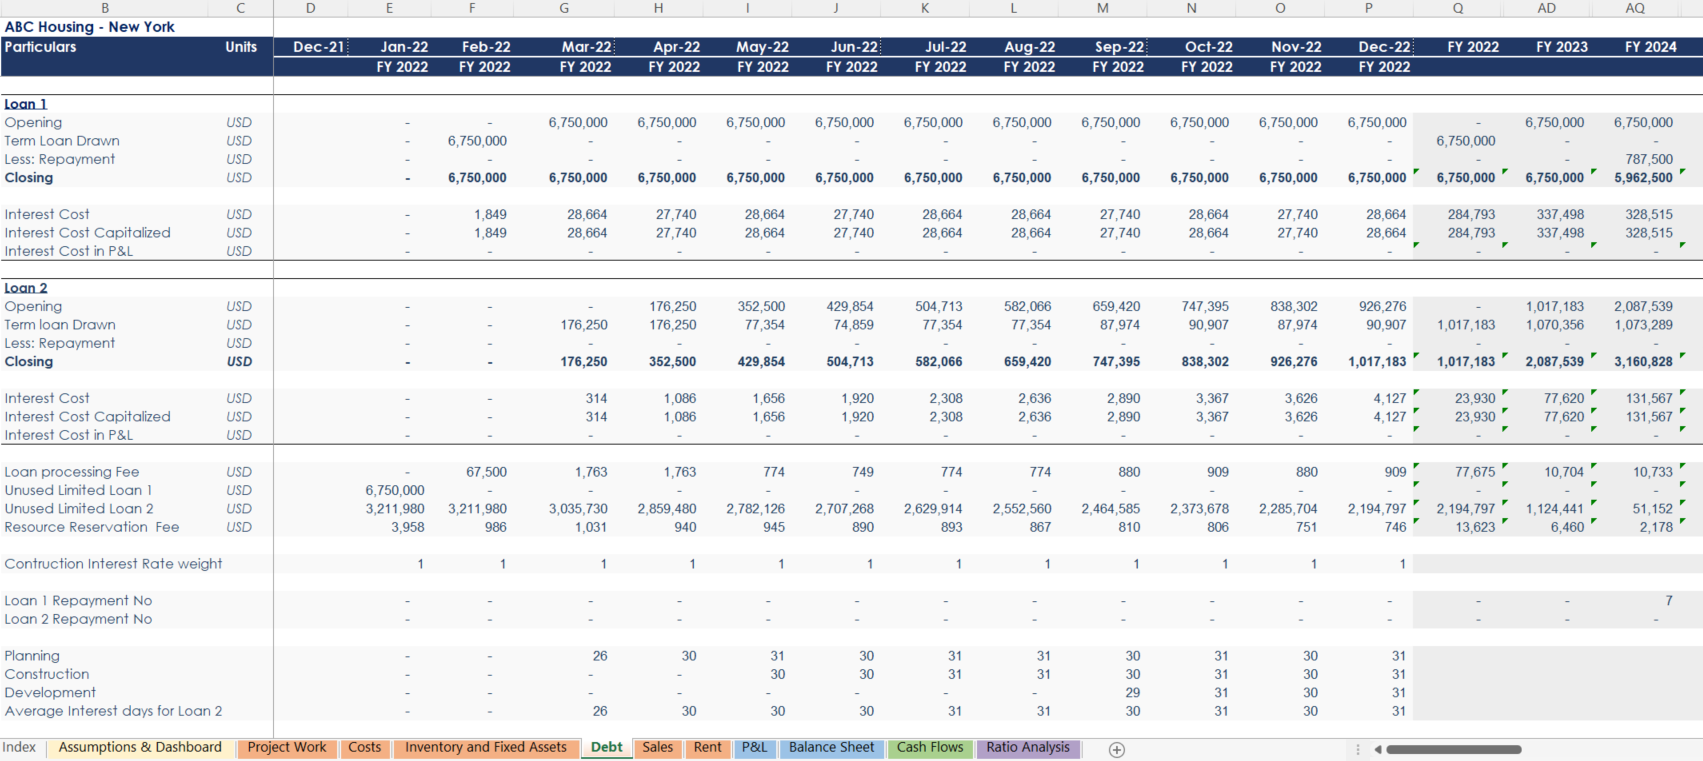This screenshot has width=1703, height=761.
Task: Click Jan-22 Unused Limited Loan 2 3,211,980
Action: tap(395, 509)
